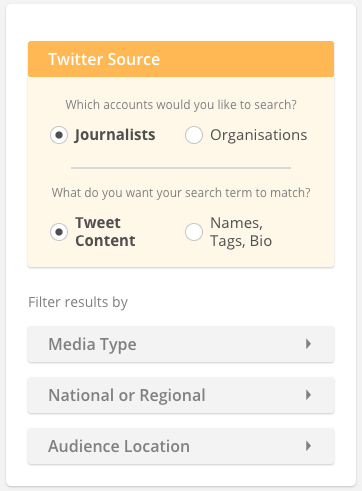This screenshot has height=491, width=362.
Task: Click the 'Filter results by' heading
Action: click(78, 302)
